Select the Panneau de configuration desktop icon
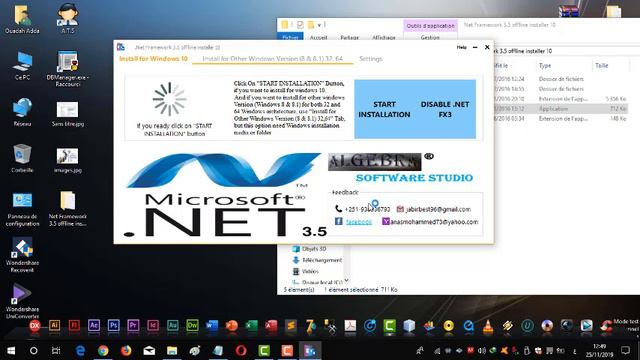640x360 pixels. pos(22,209)
